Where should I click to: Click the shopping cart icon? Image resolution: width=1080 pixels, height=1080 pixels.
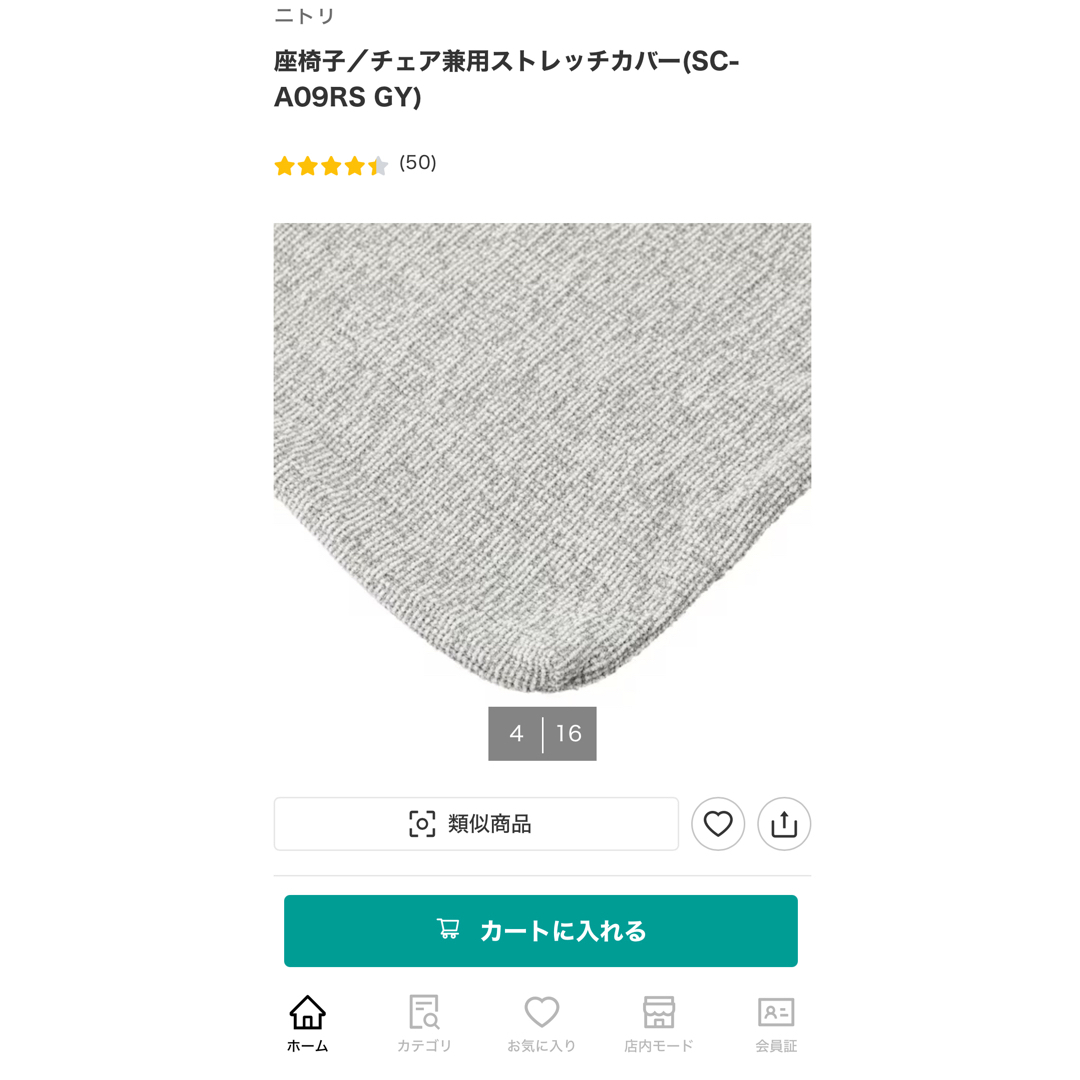click(448, 929)
